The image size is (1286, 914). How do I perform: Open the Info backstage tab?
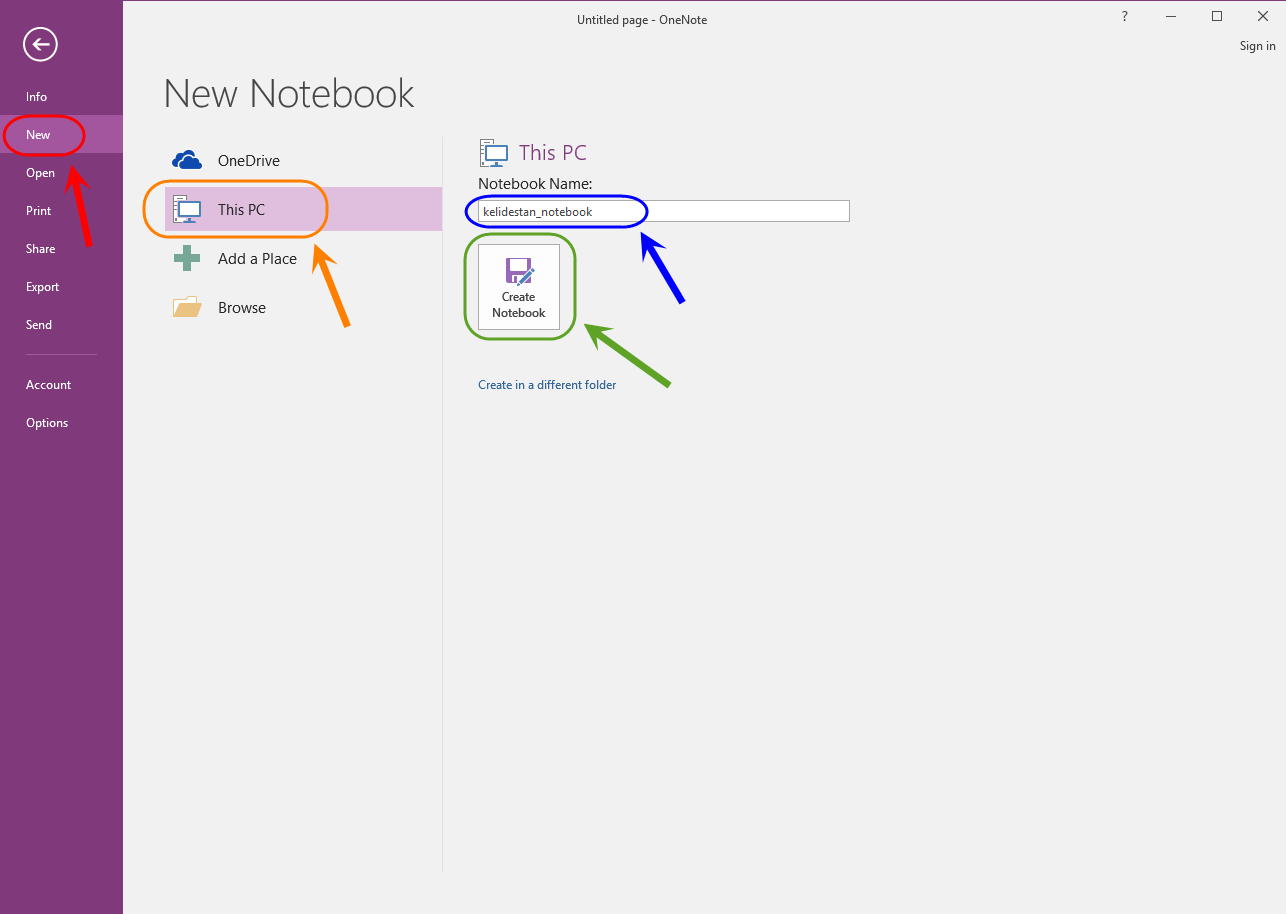click(x=61, y=97)
